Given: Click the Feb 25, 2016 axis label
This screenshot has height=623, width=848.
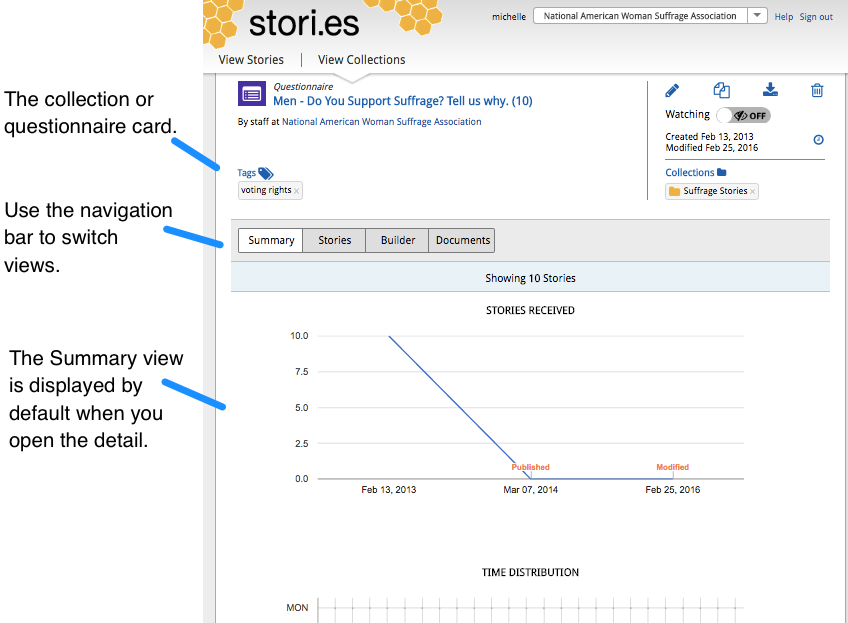Looking at the screenshot, I should point(672,489).
